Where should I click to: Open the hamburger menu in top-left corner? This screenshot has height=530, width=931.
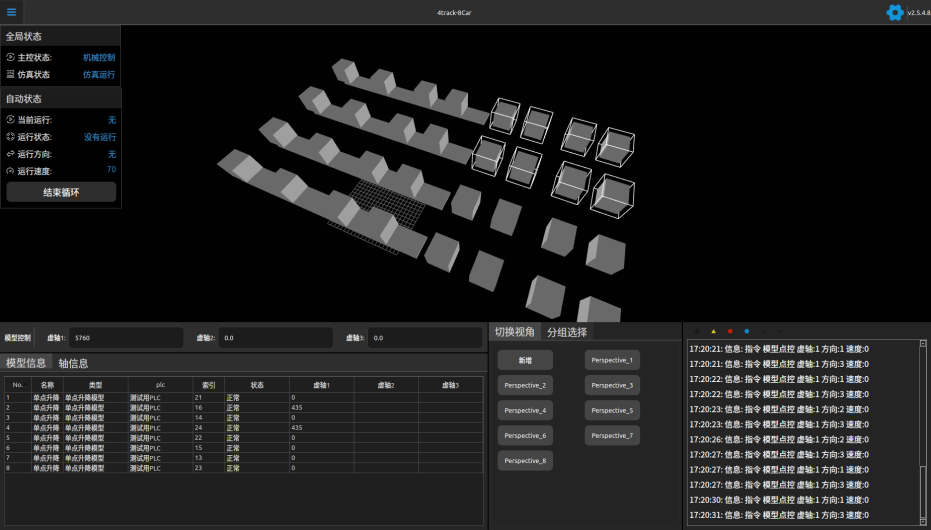(11, 12)
